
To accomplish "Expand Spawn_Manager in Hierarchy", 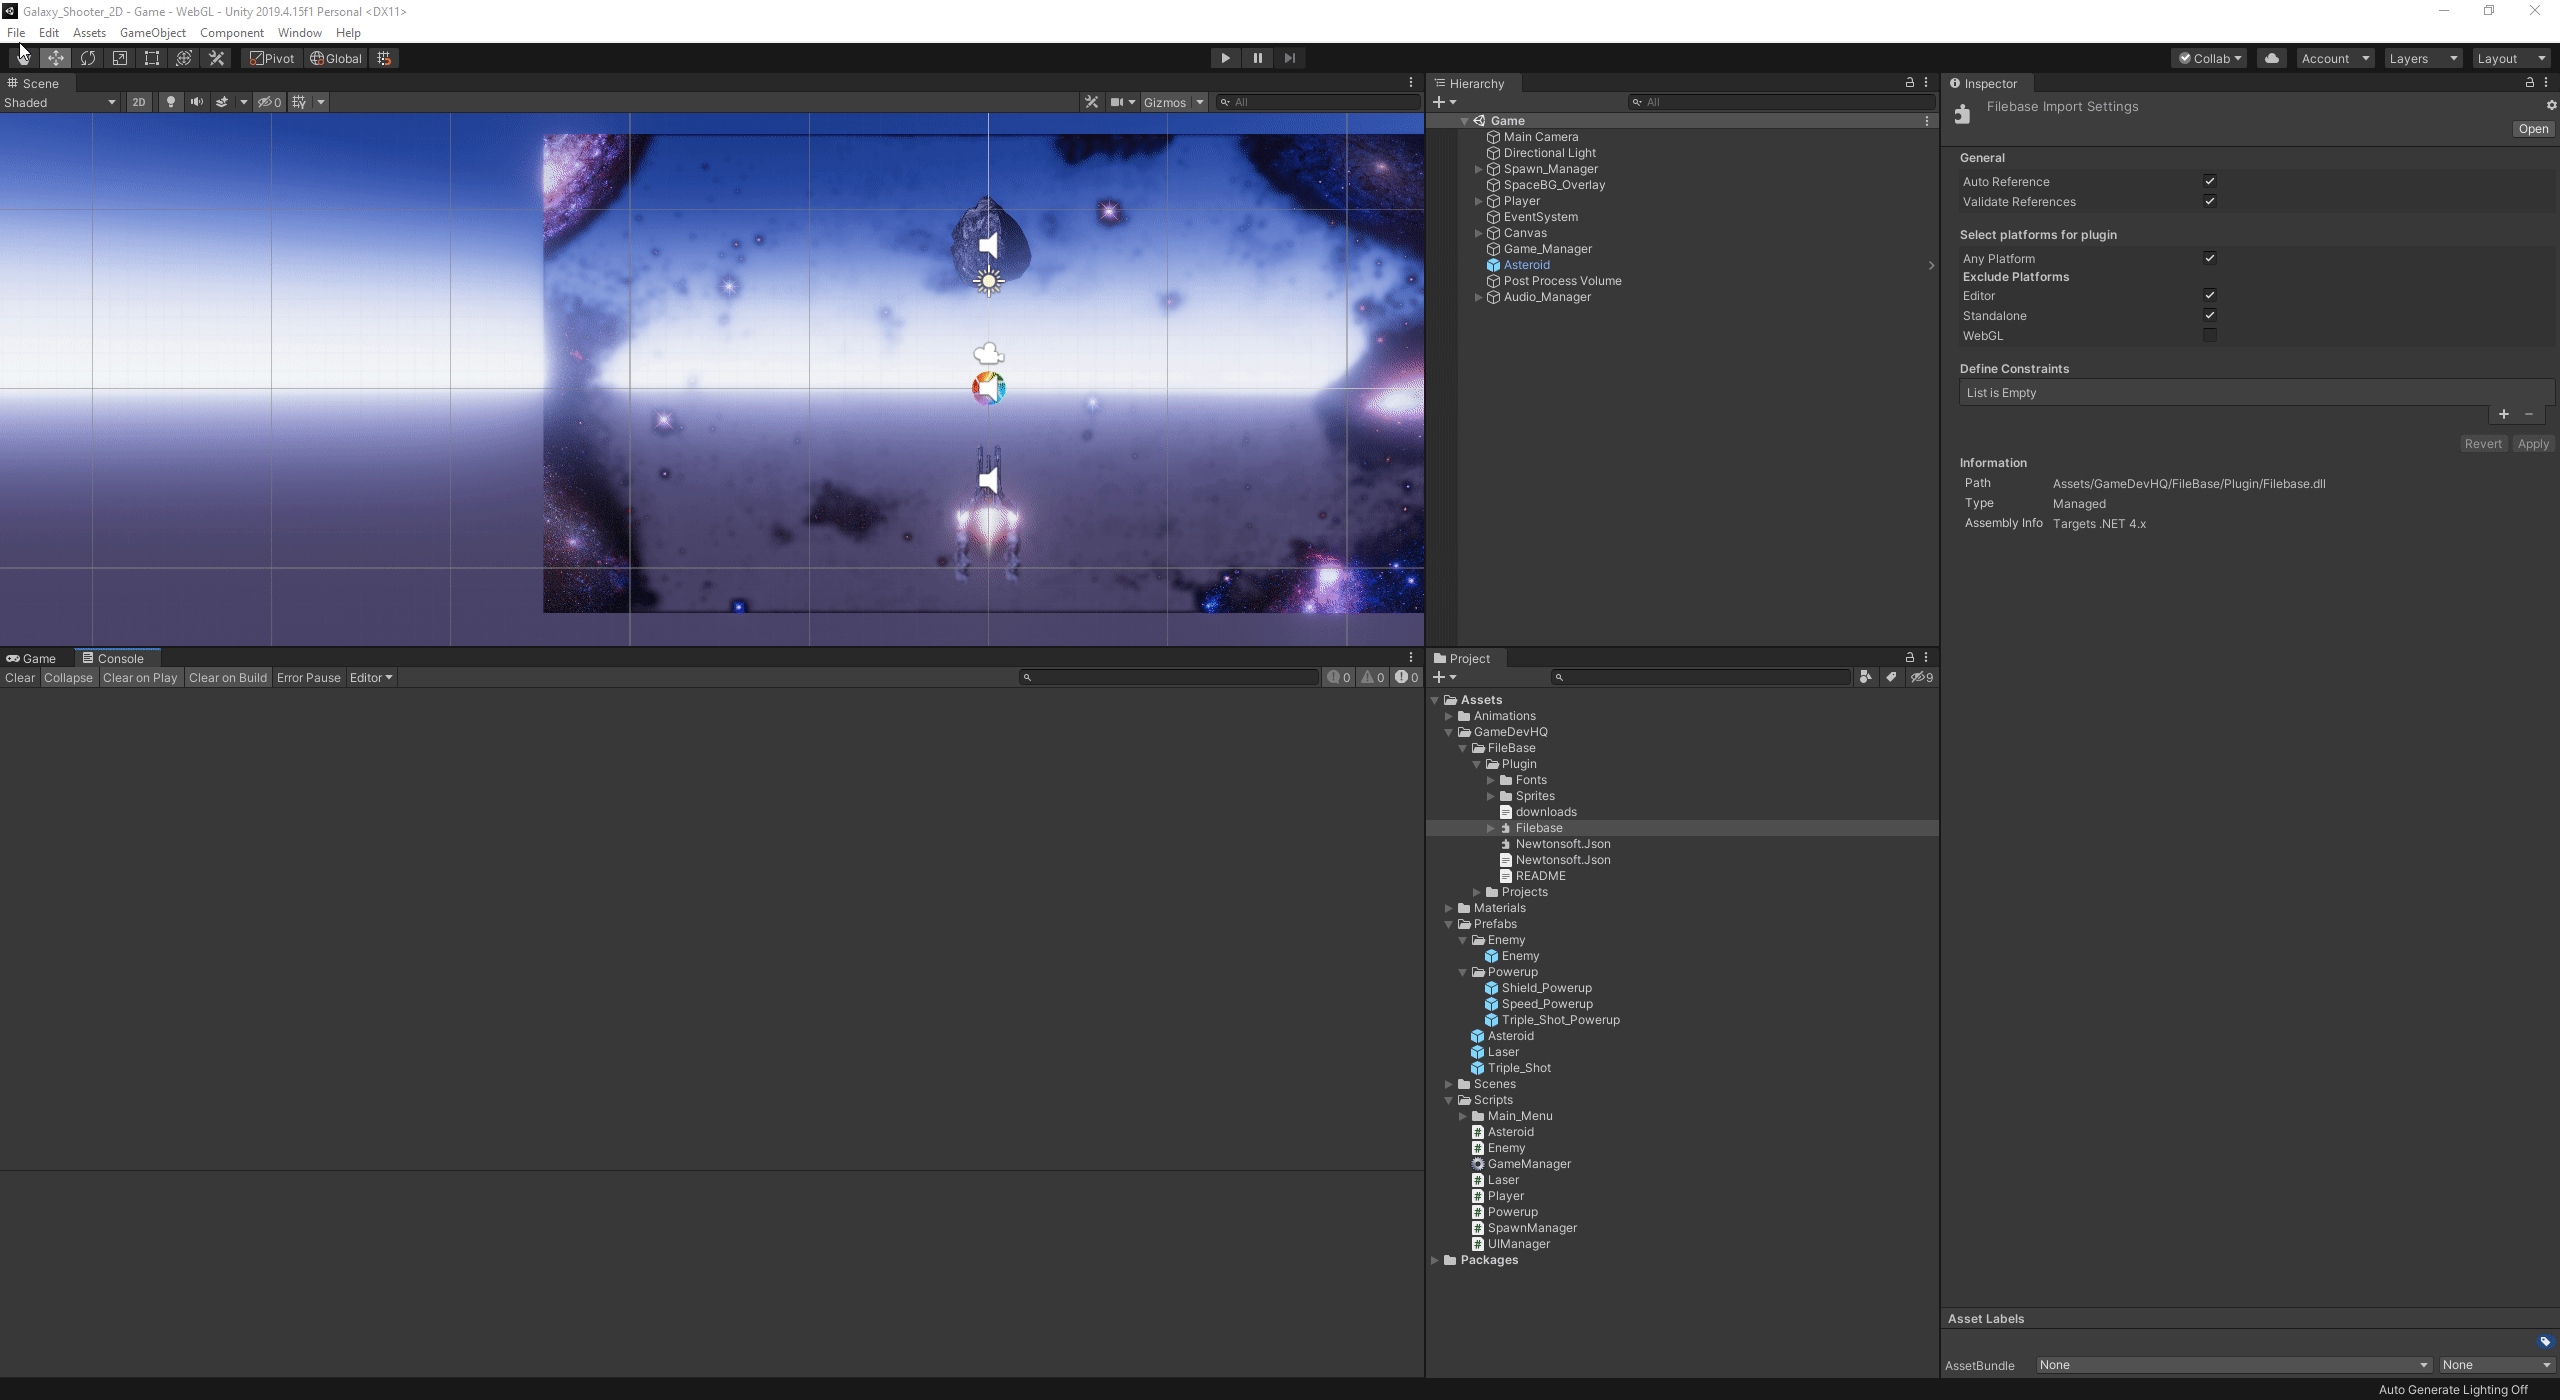I will pyautogui.click(x=1478, y=169).
